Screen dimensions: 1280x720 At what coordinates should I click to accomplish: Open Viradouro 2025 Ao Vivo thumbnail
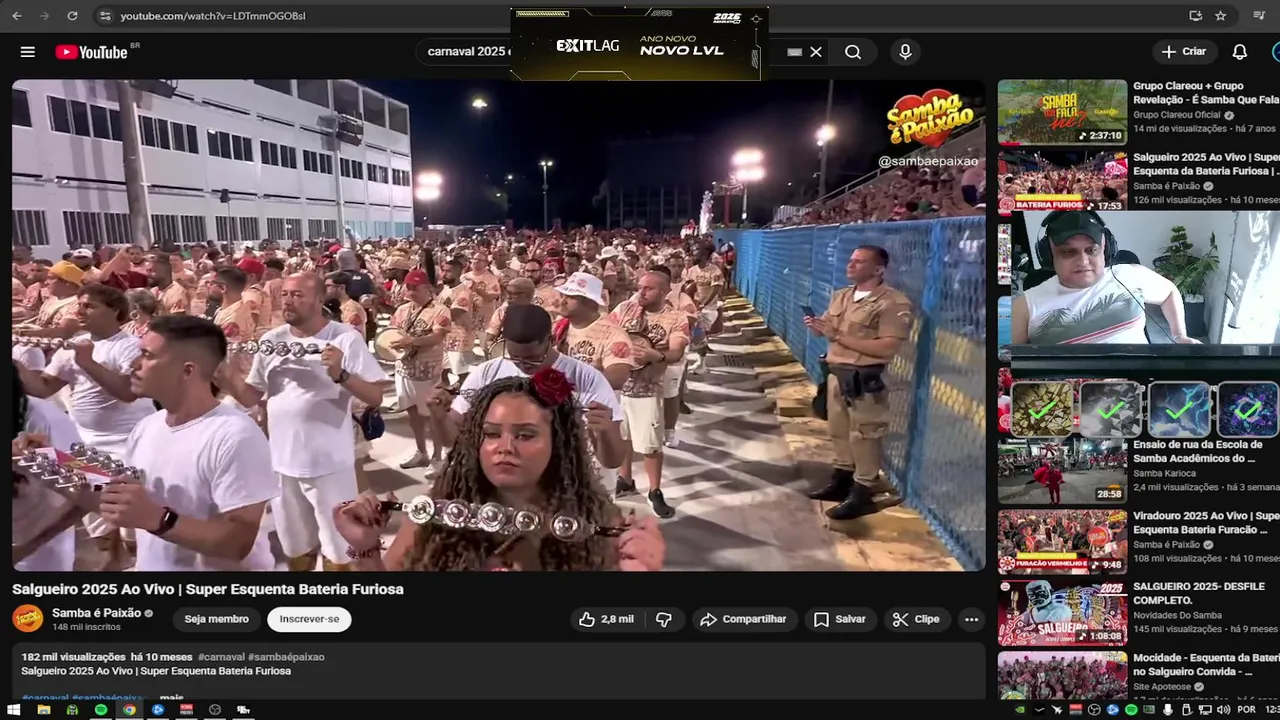coord(1062,541)
